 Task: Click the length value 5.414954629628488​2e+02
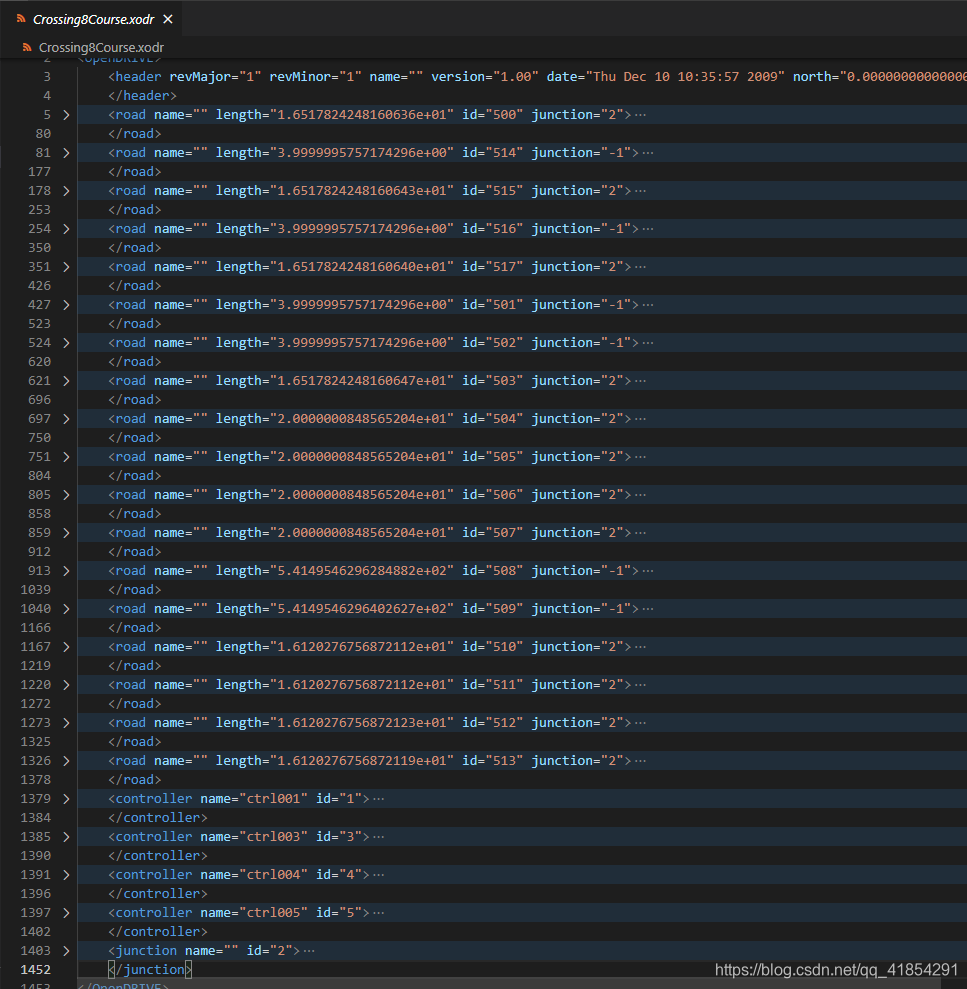pyautogui.click(x=362, y=571)
